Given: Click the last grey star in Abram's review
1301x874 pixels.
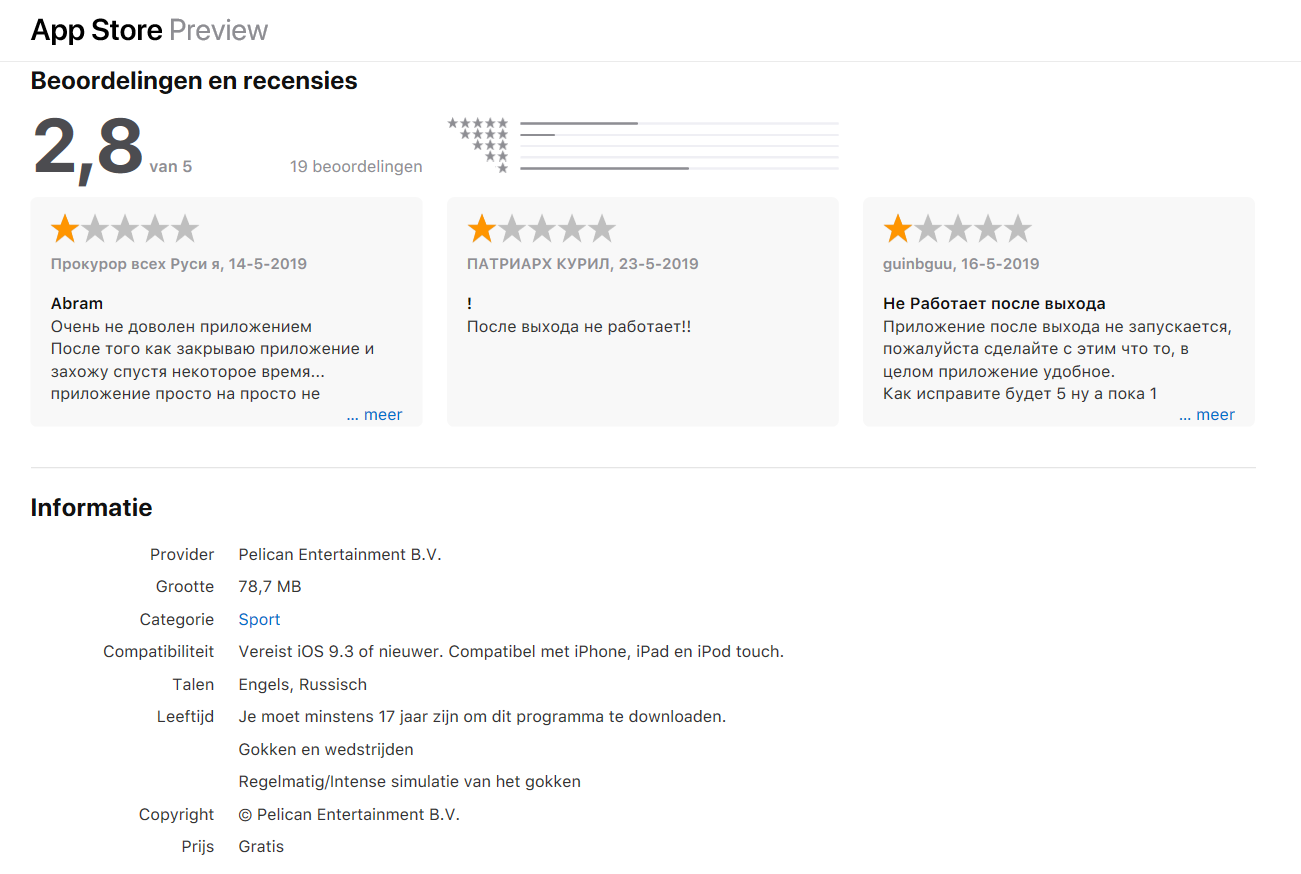Looking at the screenshot, I should click(x=185, y=229).
